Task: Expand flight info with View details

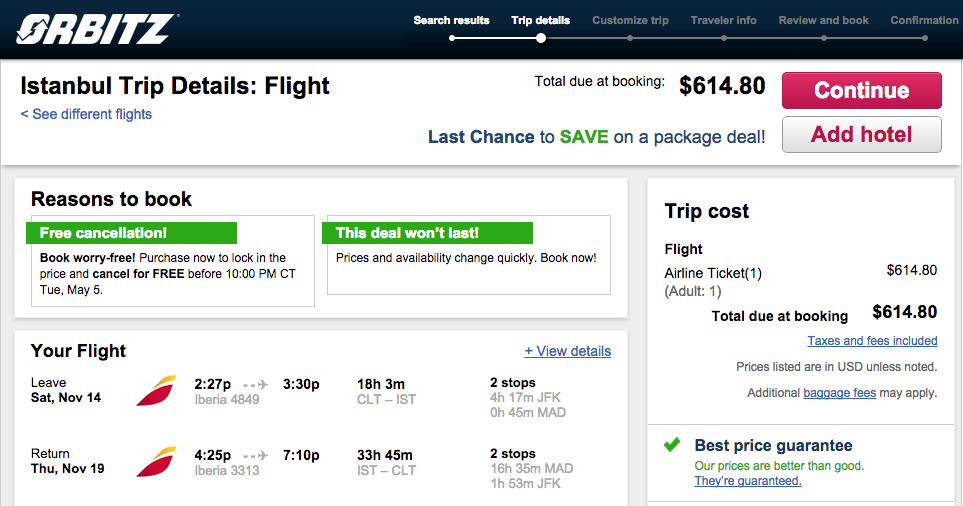Action: click(567, 351)
